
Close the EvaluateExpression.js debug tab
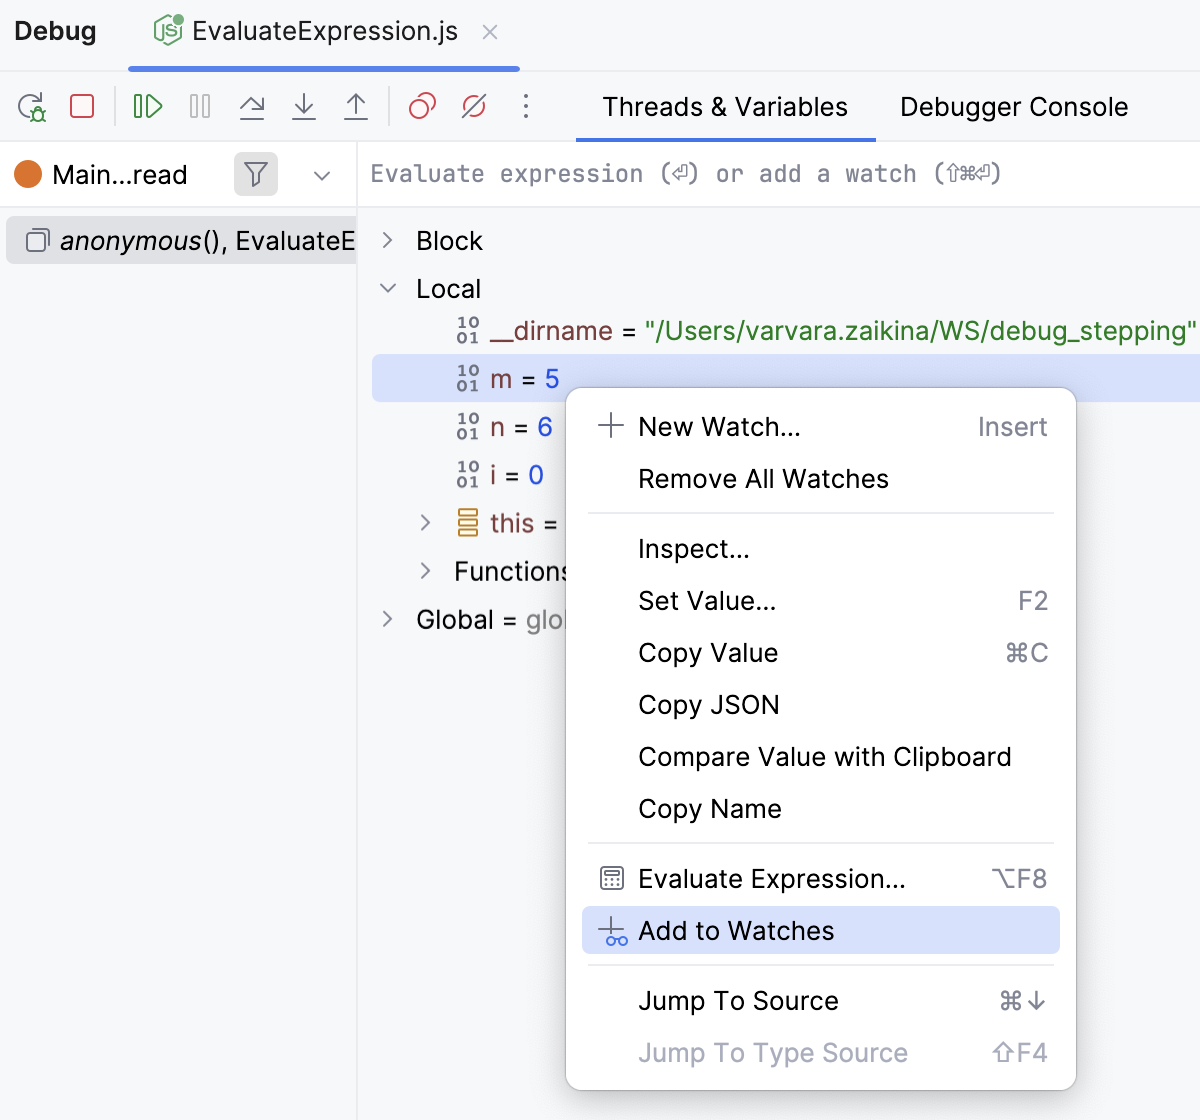[x=490, y=32]
